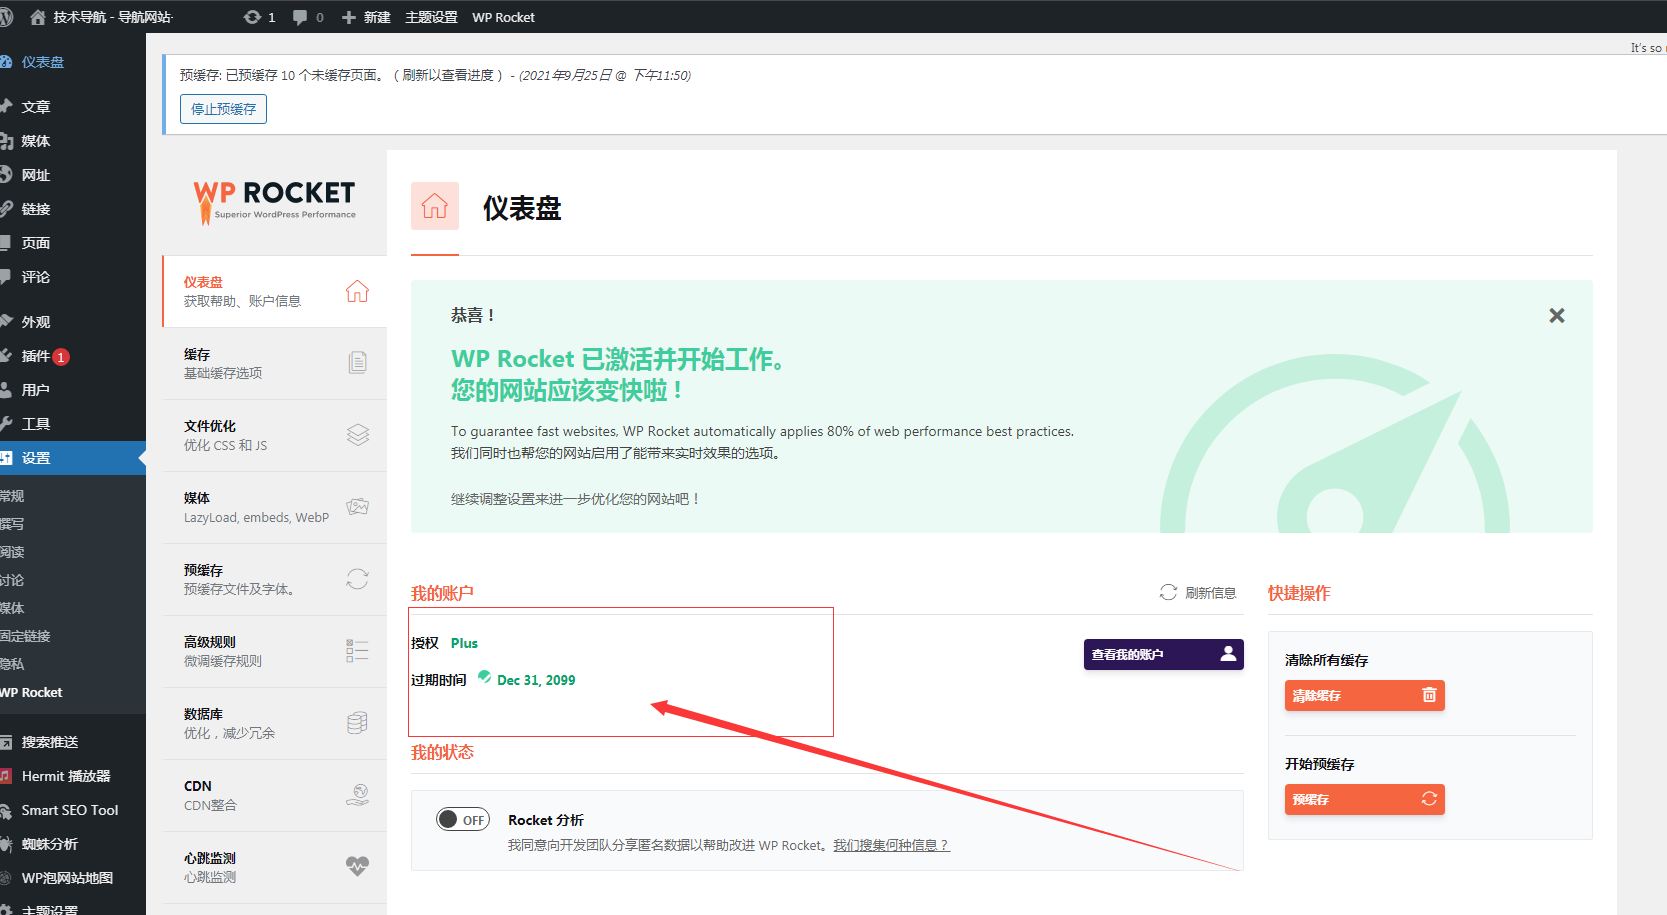This screenshot has width=1667, height=915.
Task: Click the Advanced Rules list icon
Action: [357, 651]
